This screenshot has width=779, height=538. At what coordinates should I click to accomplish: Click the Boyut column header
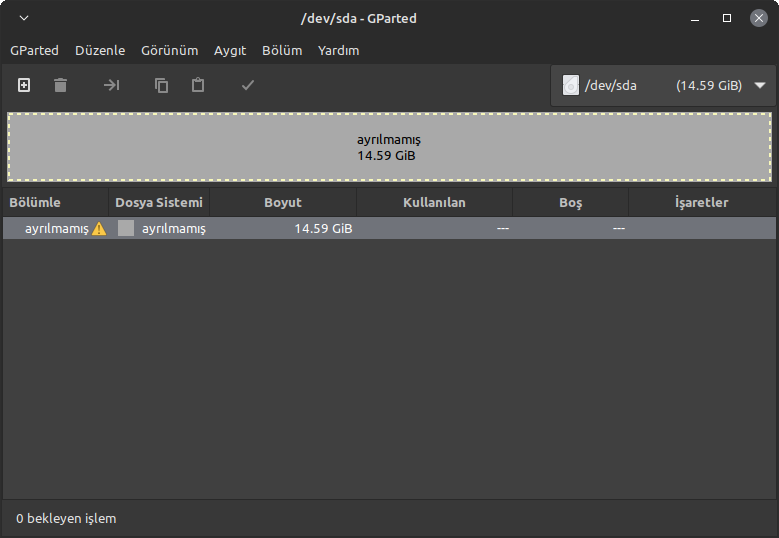coord(283,202)
